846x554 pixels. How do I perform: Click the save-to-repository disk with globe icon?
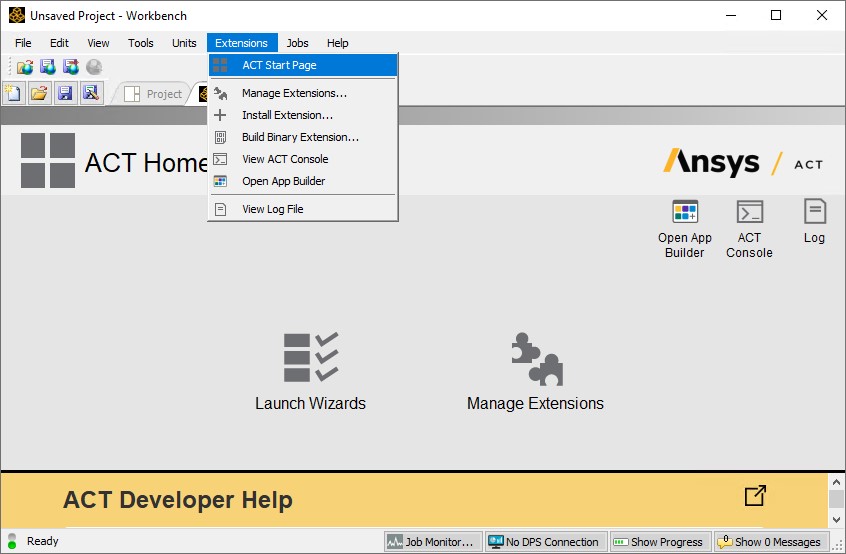pyautogui.click(x=48, y=67)
